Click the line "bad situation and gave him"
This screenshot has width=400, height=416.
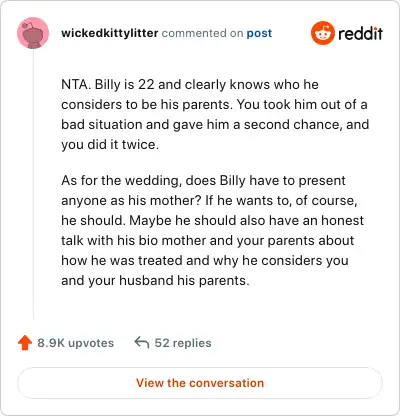click(215, 125)
